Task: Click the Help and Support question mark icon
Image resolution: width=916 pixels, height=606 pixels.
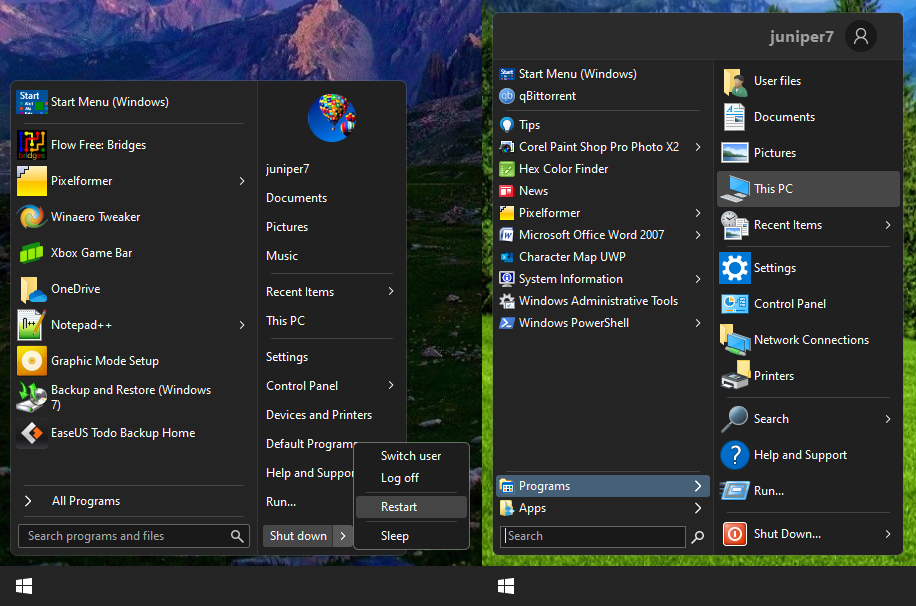Action: point(735,455)
